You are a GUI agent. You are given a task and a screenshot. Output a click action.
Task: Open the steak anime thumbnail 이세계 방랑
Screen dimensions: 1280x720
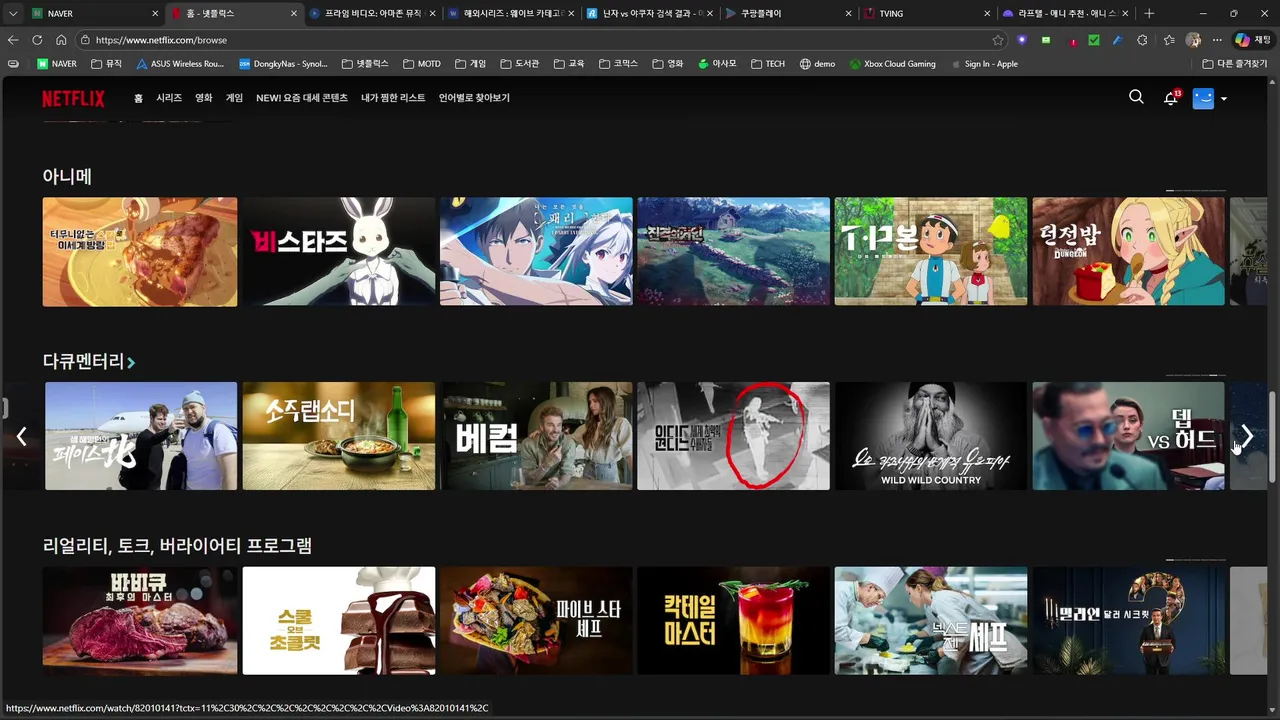140,251
